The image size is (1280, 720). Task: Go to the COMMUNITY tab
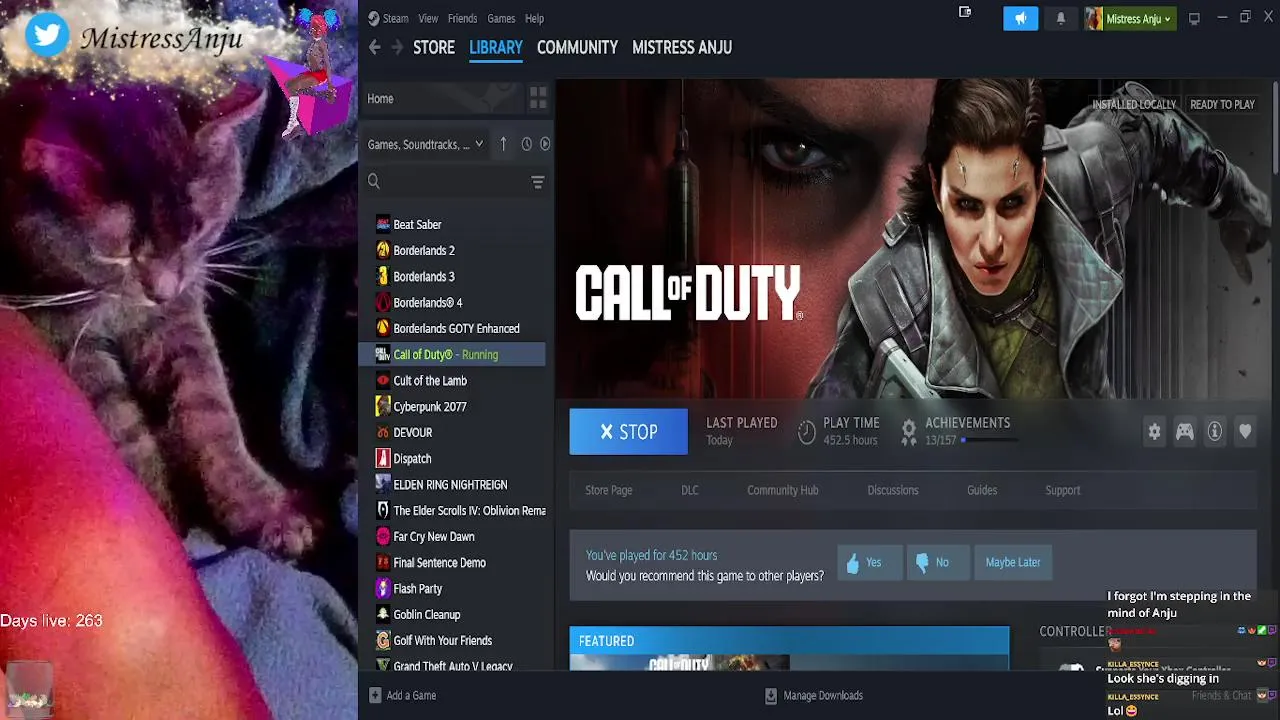coord(577,47)
